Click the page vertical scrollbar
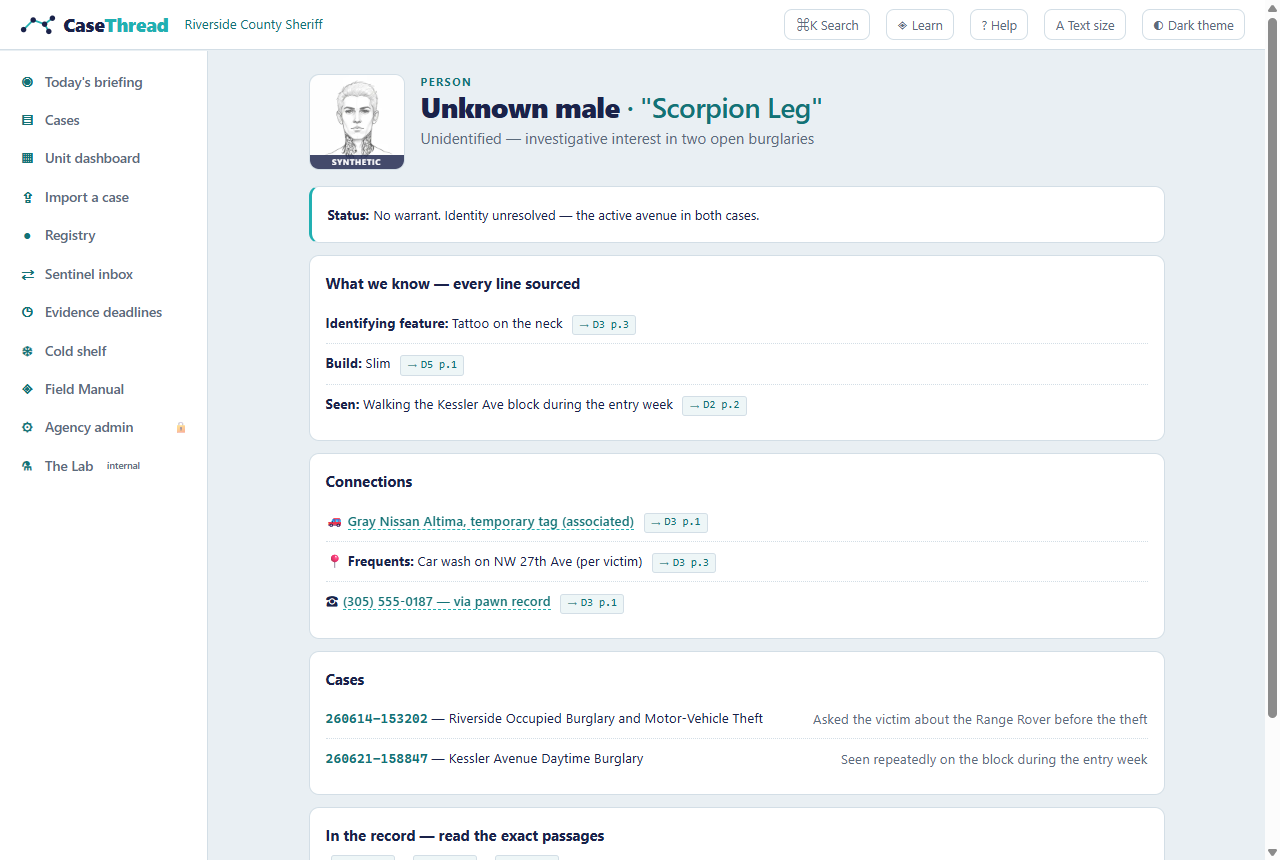Image resolution: width=1280 pixels, height=860 pixels. [x=1272, y=366]
